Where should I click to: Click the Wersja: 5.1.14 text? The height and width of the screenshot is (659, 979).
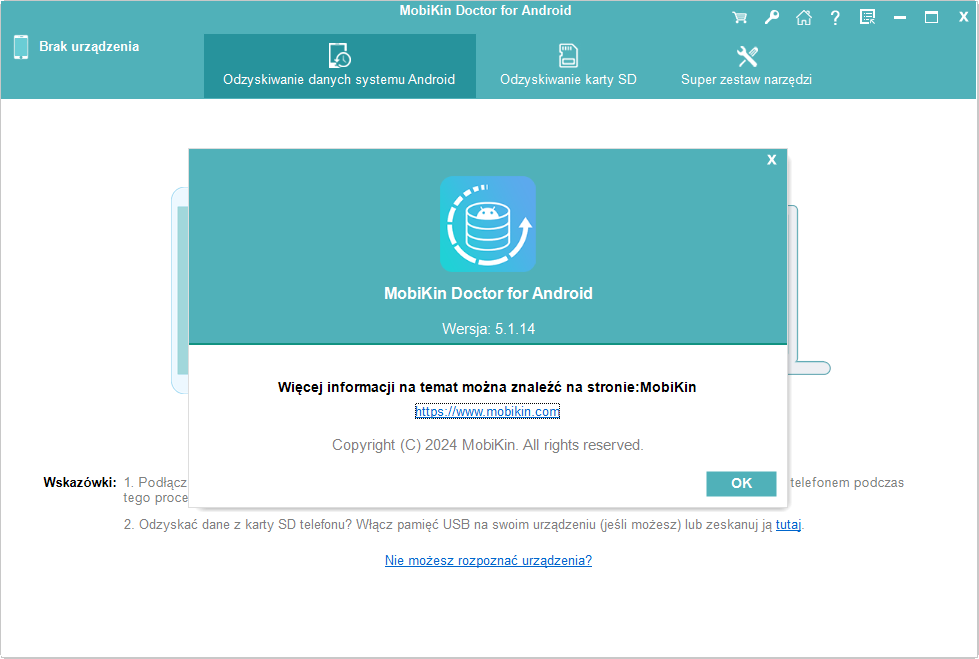point(488,329)
